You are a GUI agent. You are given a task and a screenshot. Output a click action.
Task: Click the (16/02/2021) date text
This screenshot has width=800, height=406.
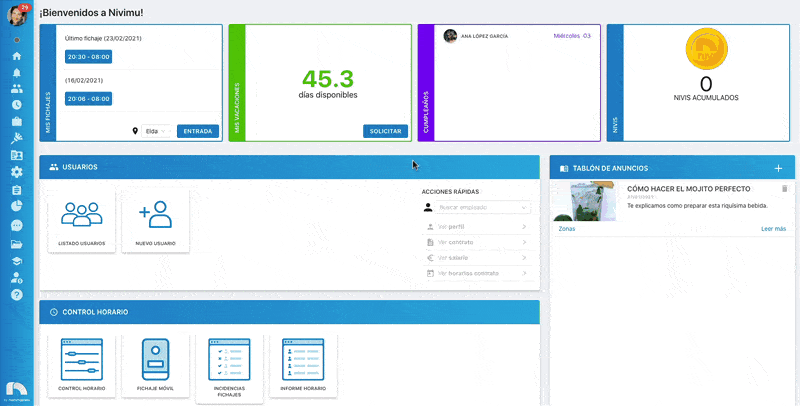84,81
